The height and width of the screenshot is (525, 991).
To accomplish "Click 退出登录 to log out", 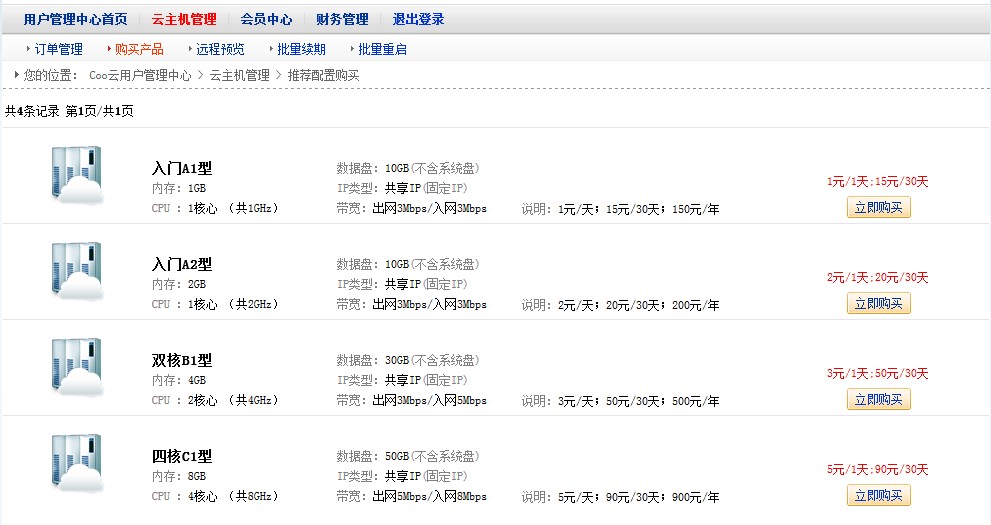I will (418, 19).
